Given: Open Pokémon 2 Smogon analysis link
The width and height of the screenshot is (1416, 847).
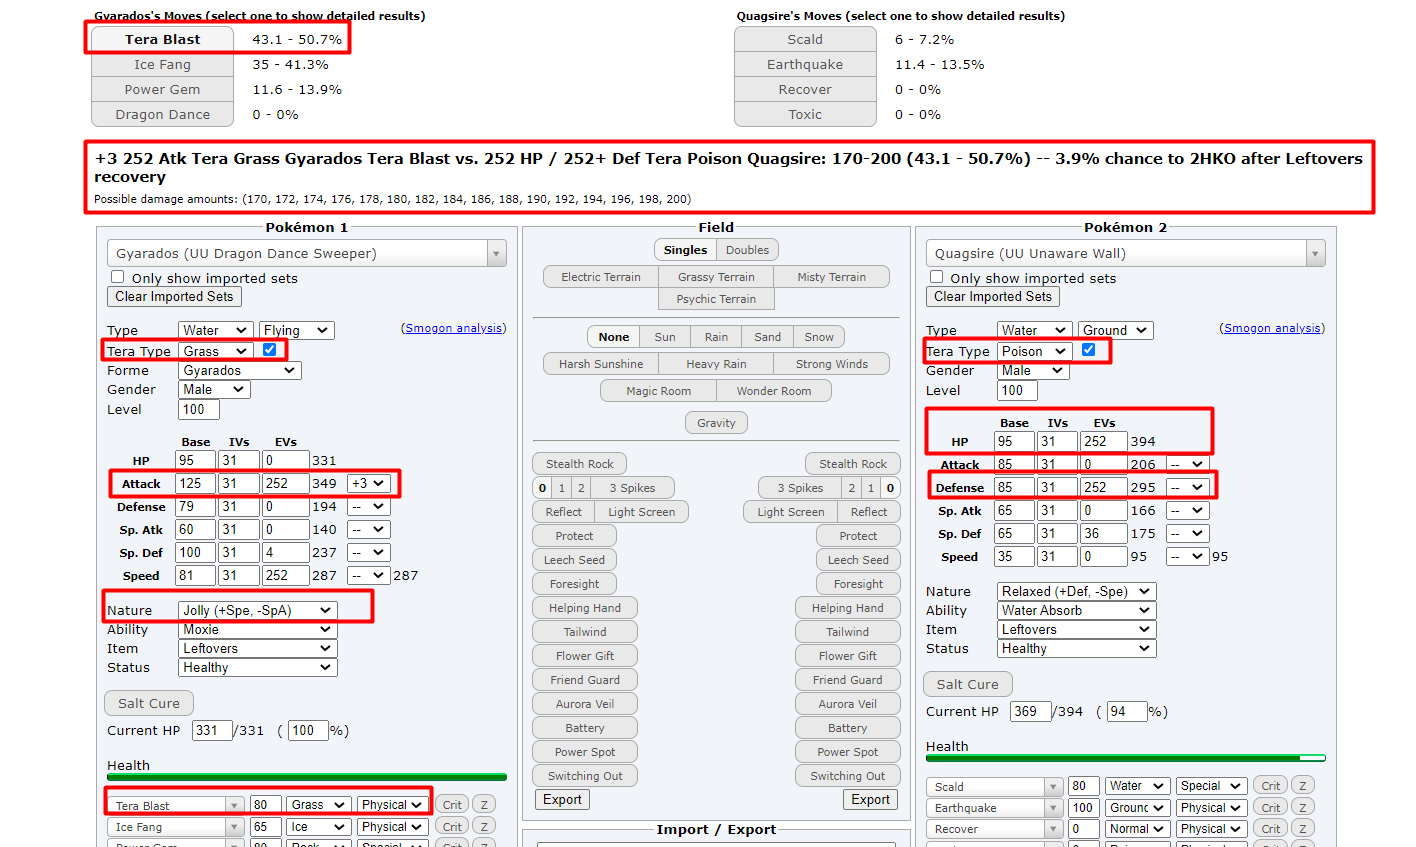Looking at the screenshot, I should (x=1273, y=328).
